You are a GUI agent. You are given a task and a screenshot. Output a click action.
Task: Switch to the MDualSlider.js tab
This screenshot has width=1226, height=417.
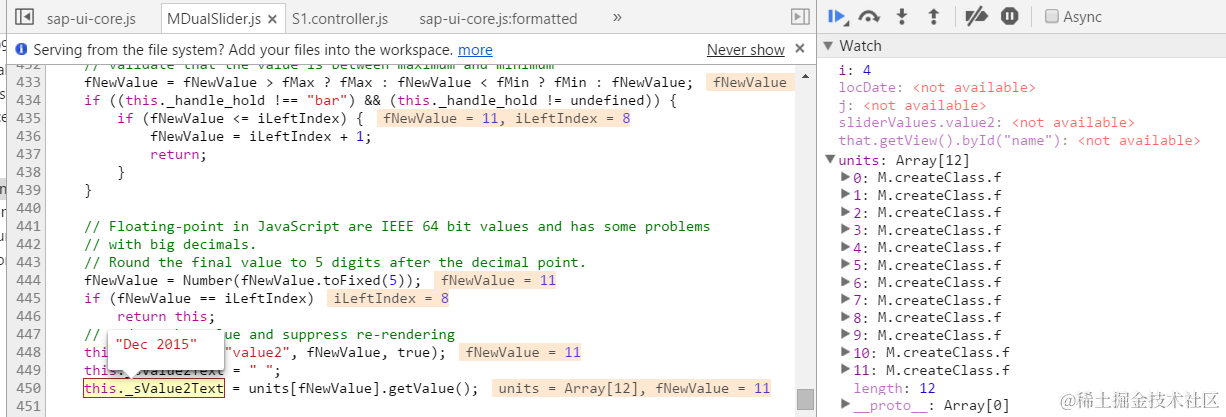[214, 18]
